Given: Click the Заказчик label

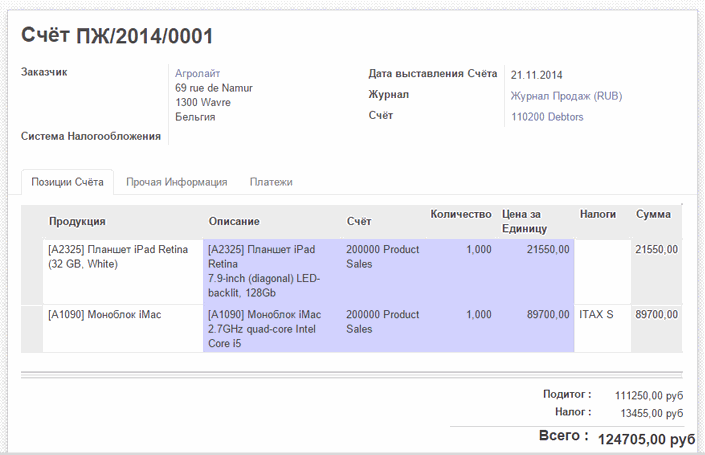Looking at the screenshot, I should 44,72.
